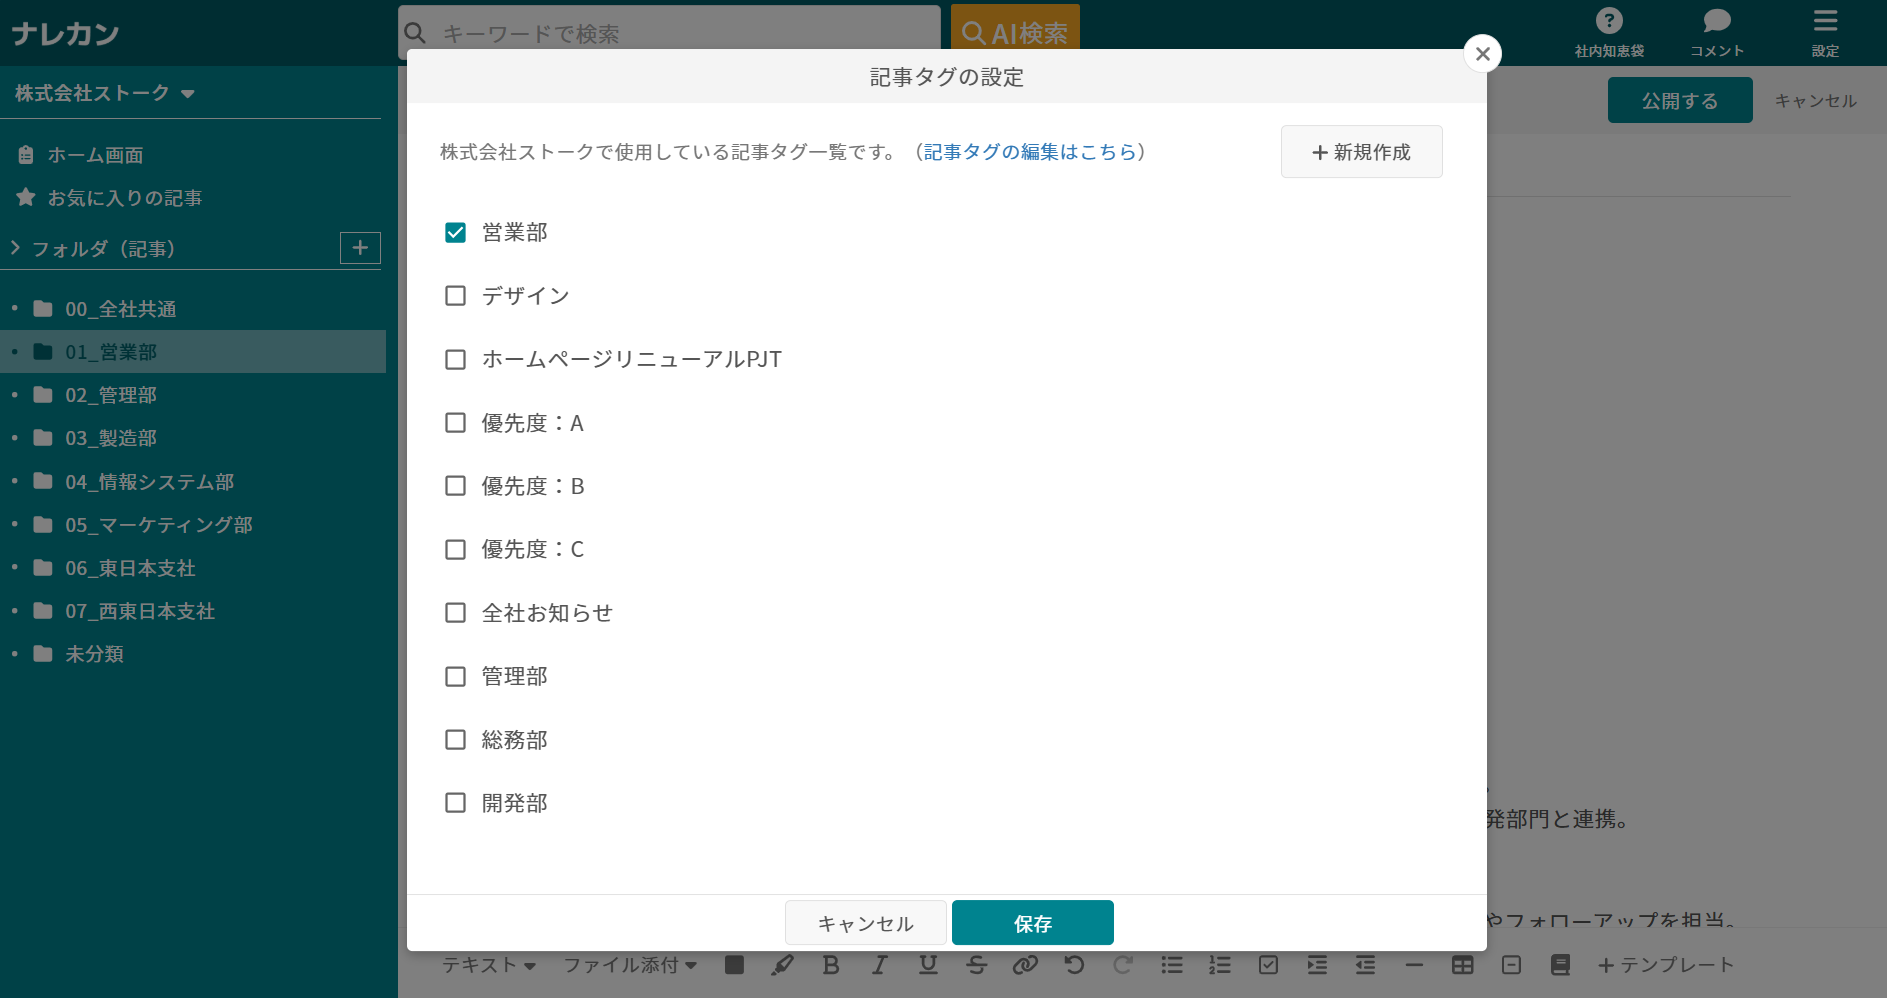The height and width of the screenshot is (998, 1887).
Task: Open the テキスト format dropdown
Action: click(x=489, y=965)
